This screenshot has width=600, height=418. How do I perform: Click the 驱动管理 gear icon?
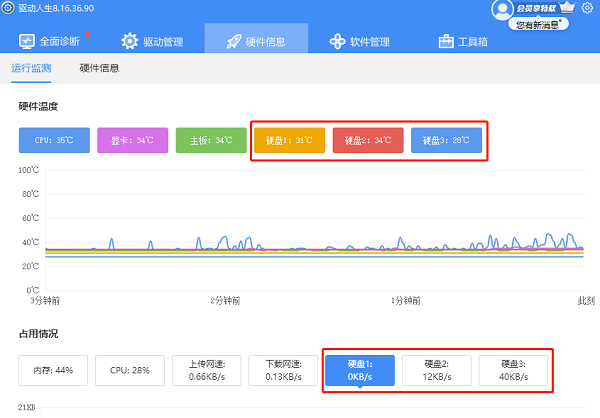[130, 41]
